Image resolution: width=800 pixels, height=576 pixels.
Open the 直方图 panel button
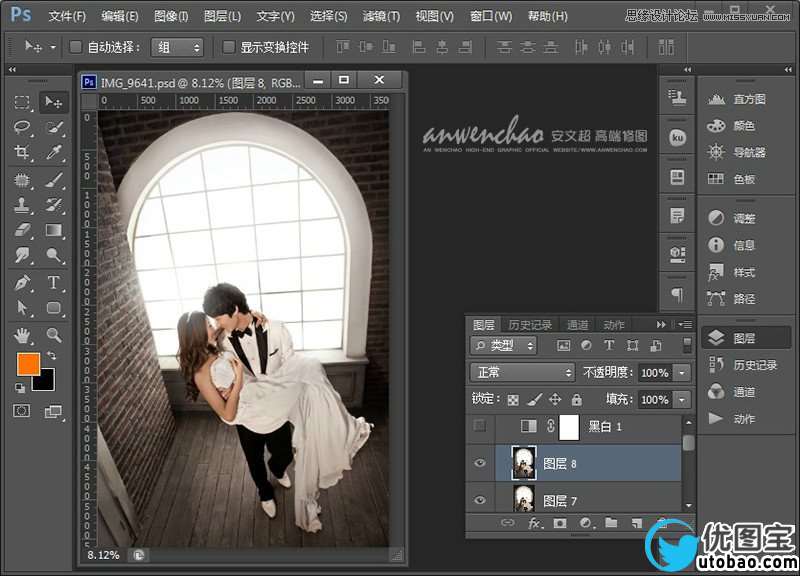tap(738, 99)
